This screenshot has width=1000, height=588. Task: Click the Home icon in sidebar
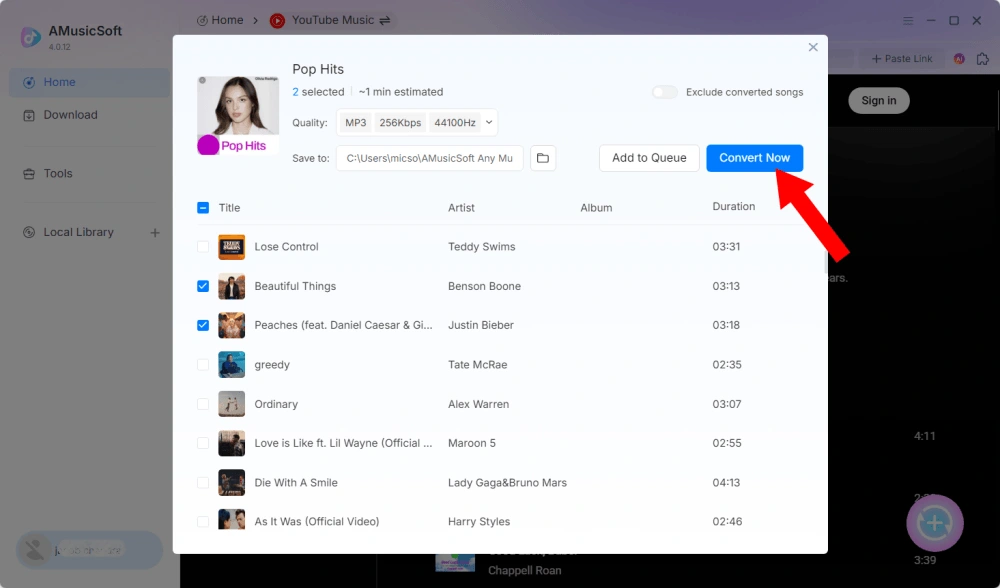point(29,82)
